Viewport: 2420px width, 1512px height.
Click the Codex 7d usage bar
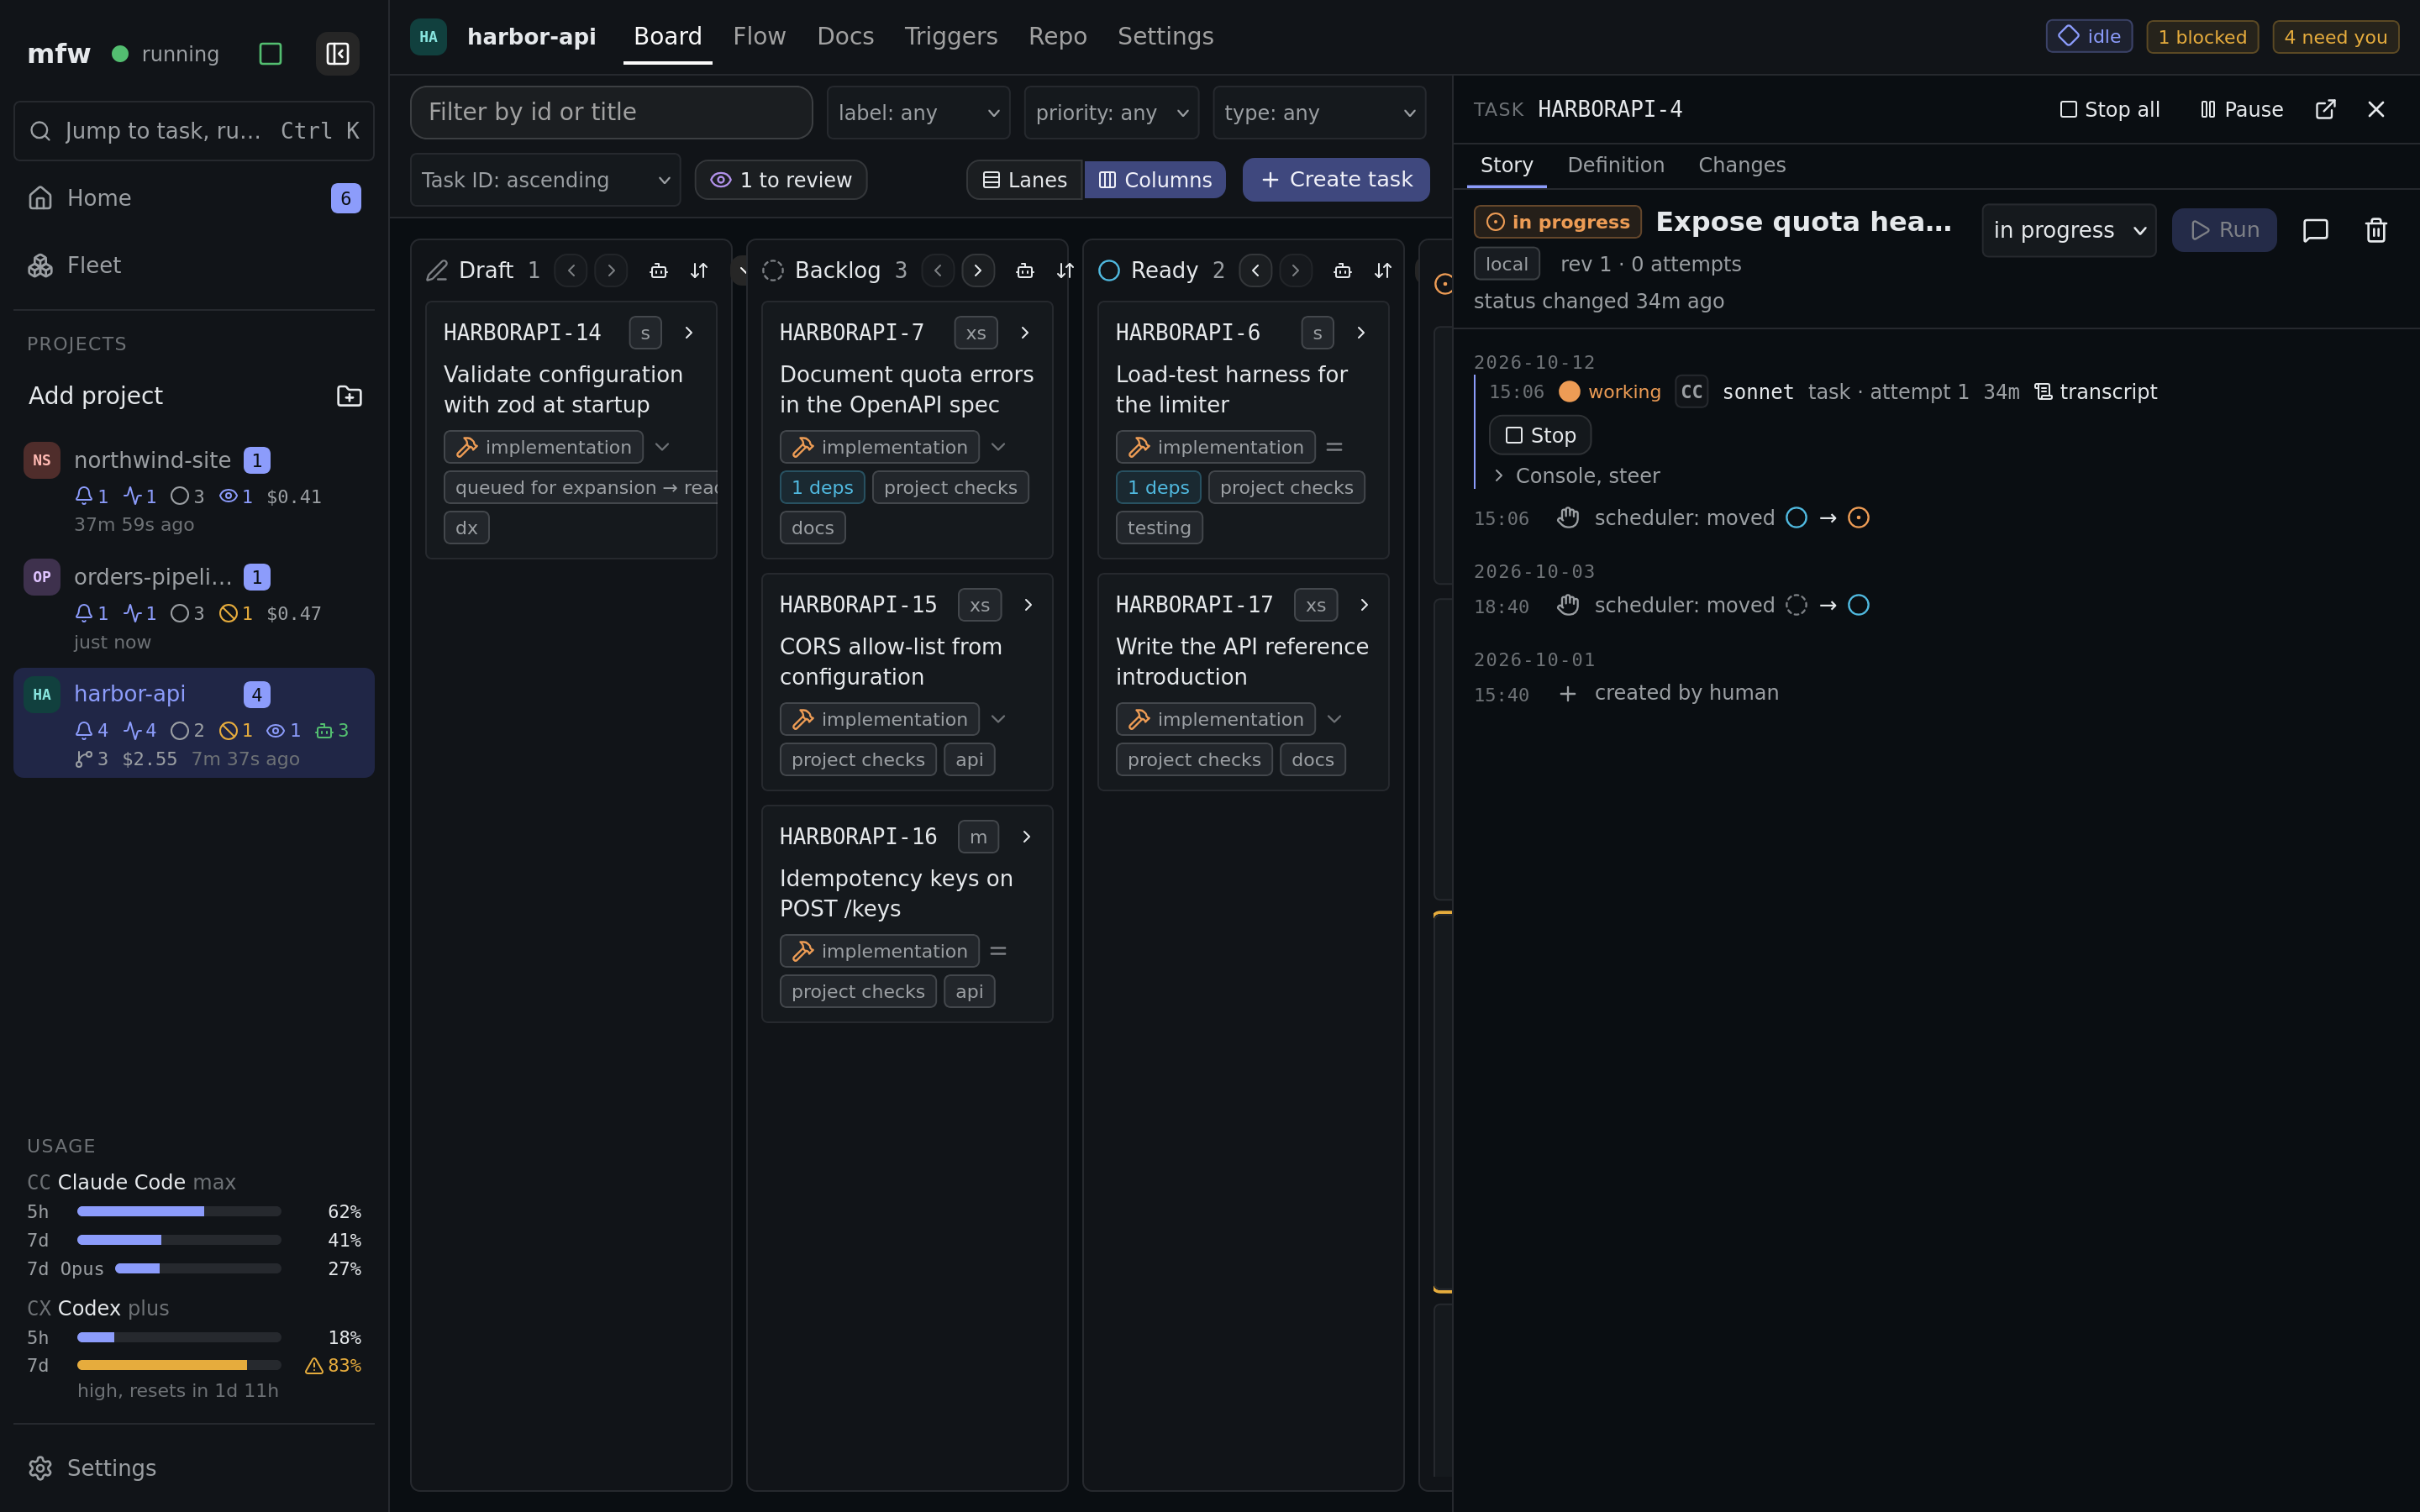(179, 1365)
